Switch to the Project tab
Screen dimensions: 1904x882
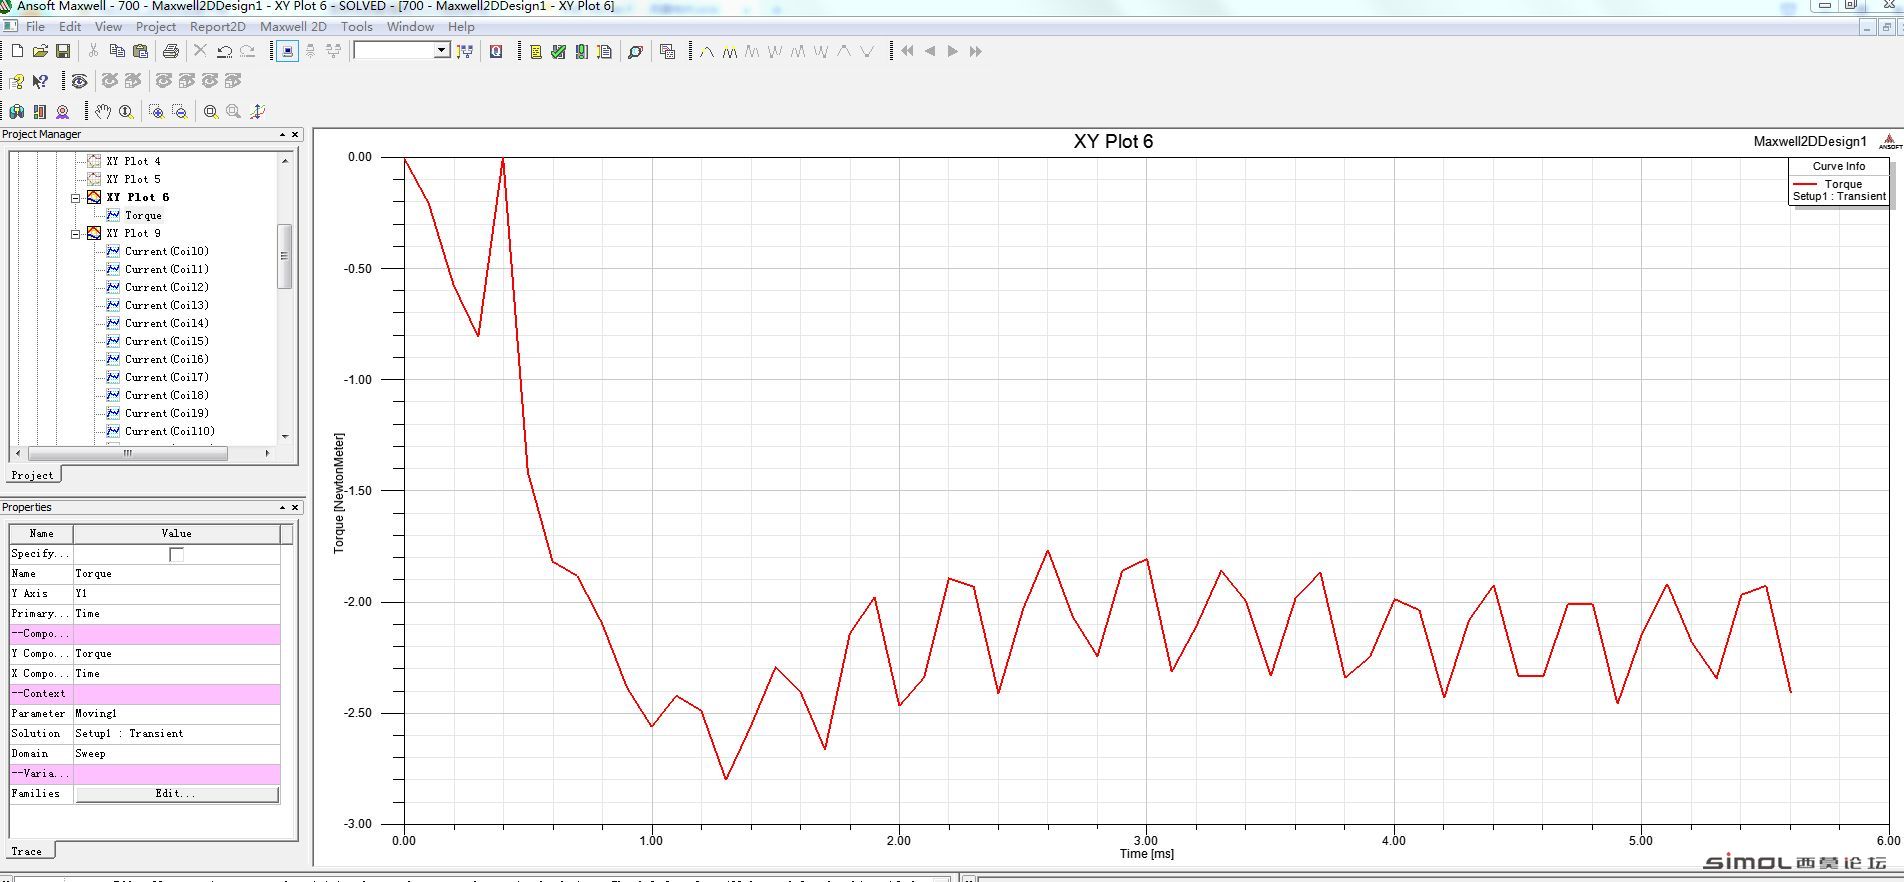[33, 475]
